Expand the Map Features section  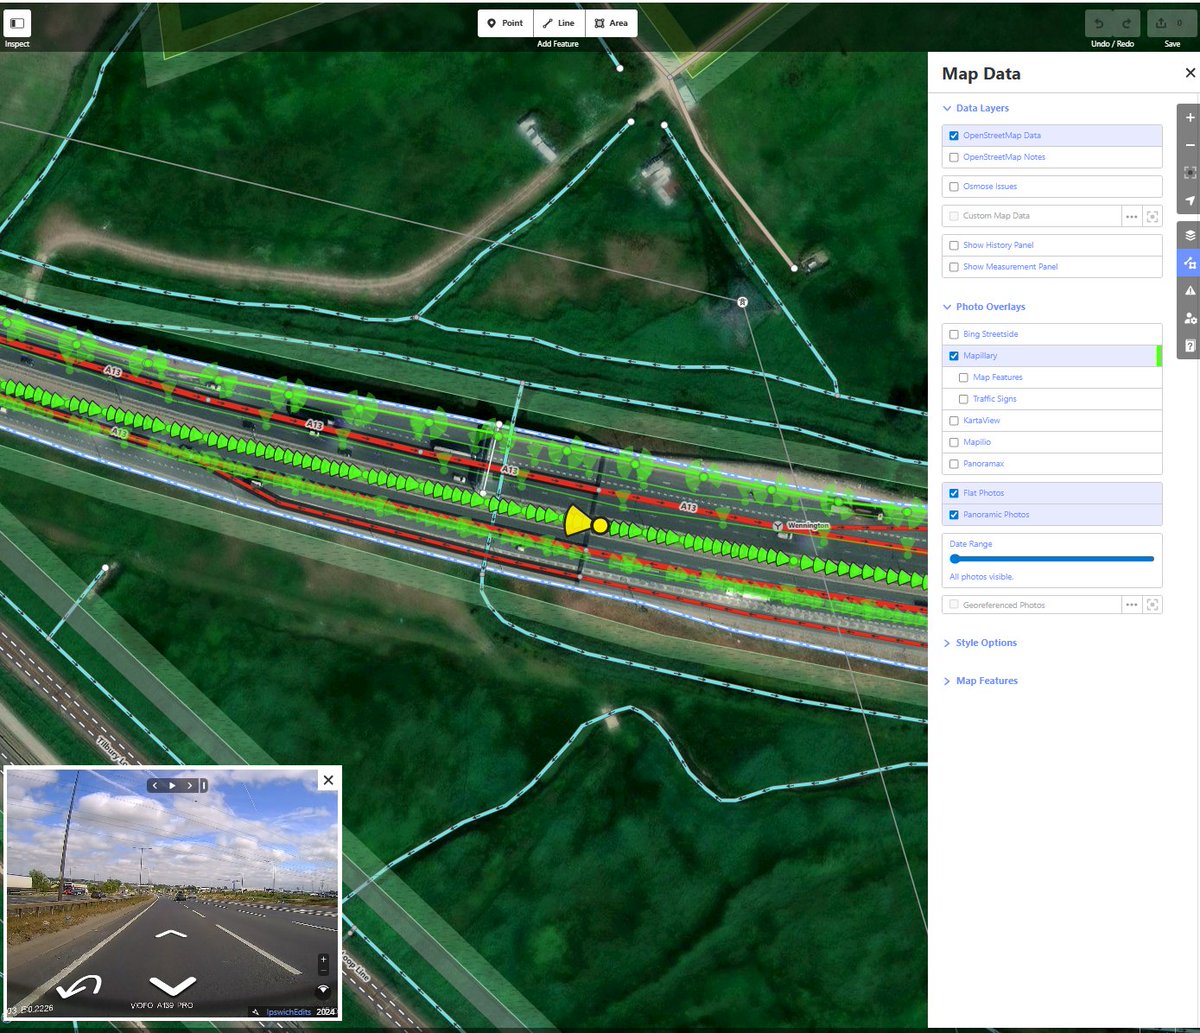[x=947, y=680]
